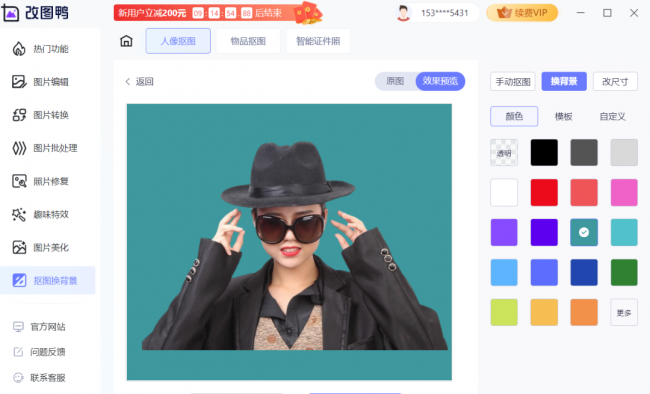Viewport: 650px width, 394px height.
Task: Open 图片转换 icon in sidebar
Action: [19, 115]
